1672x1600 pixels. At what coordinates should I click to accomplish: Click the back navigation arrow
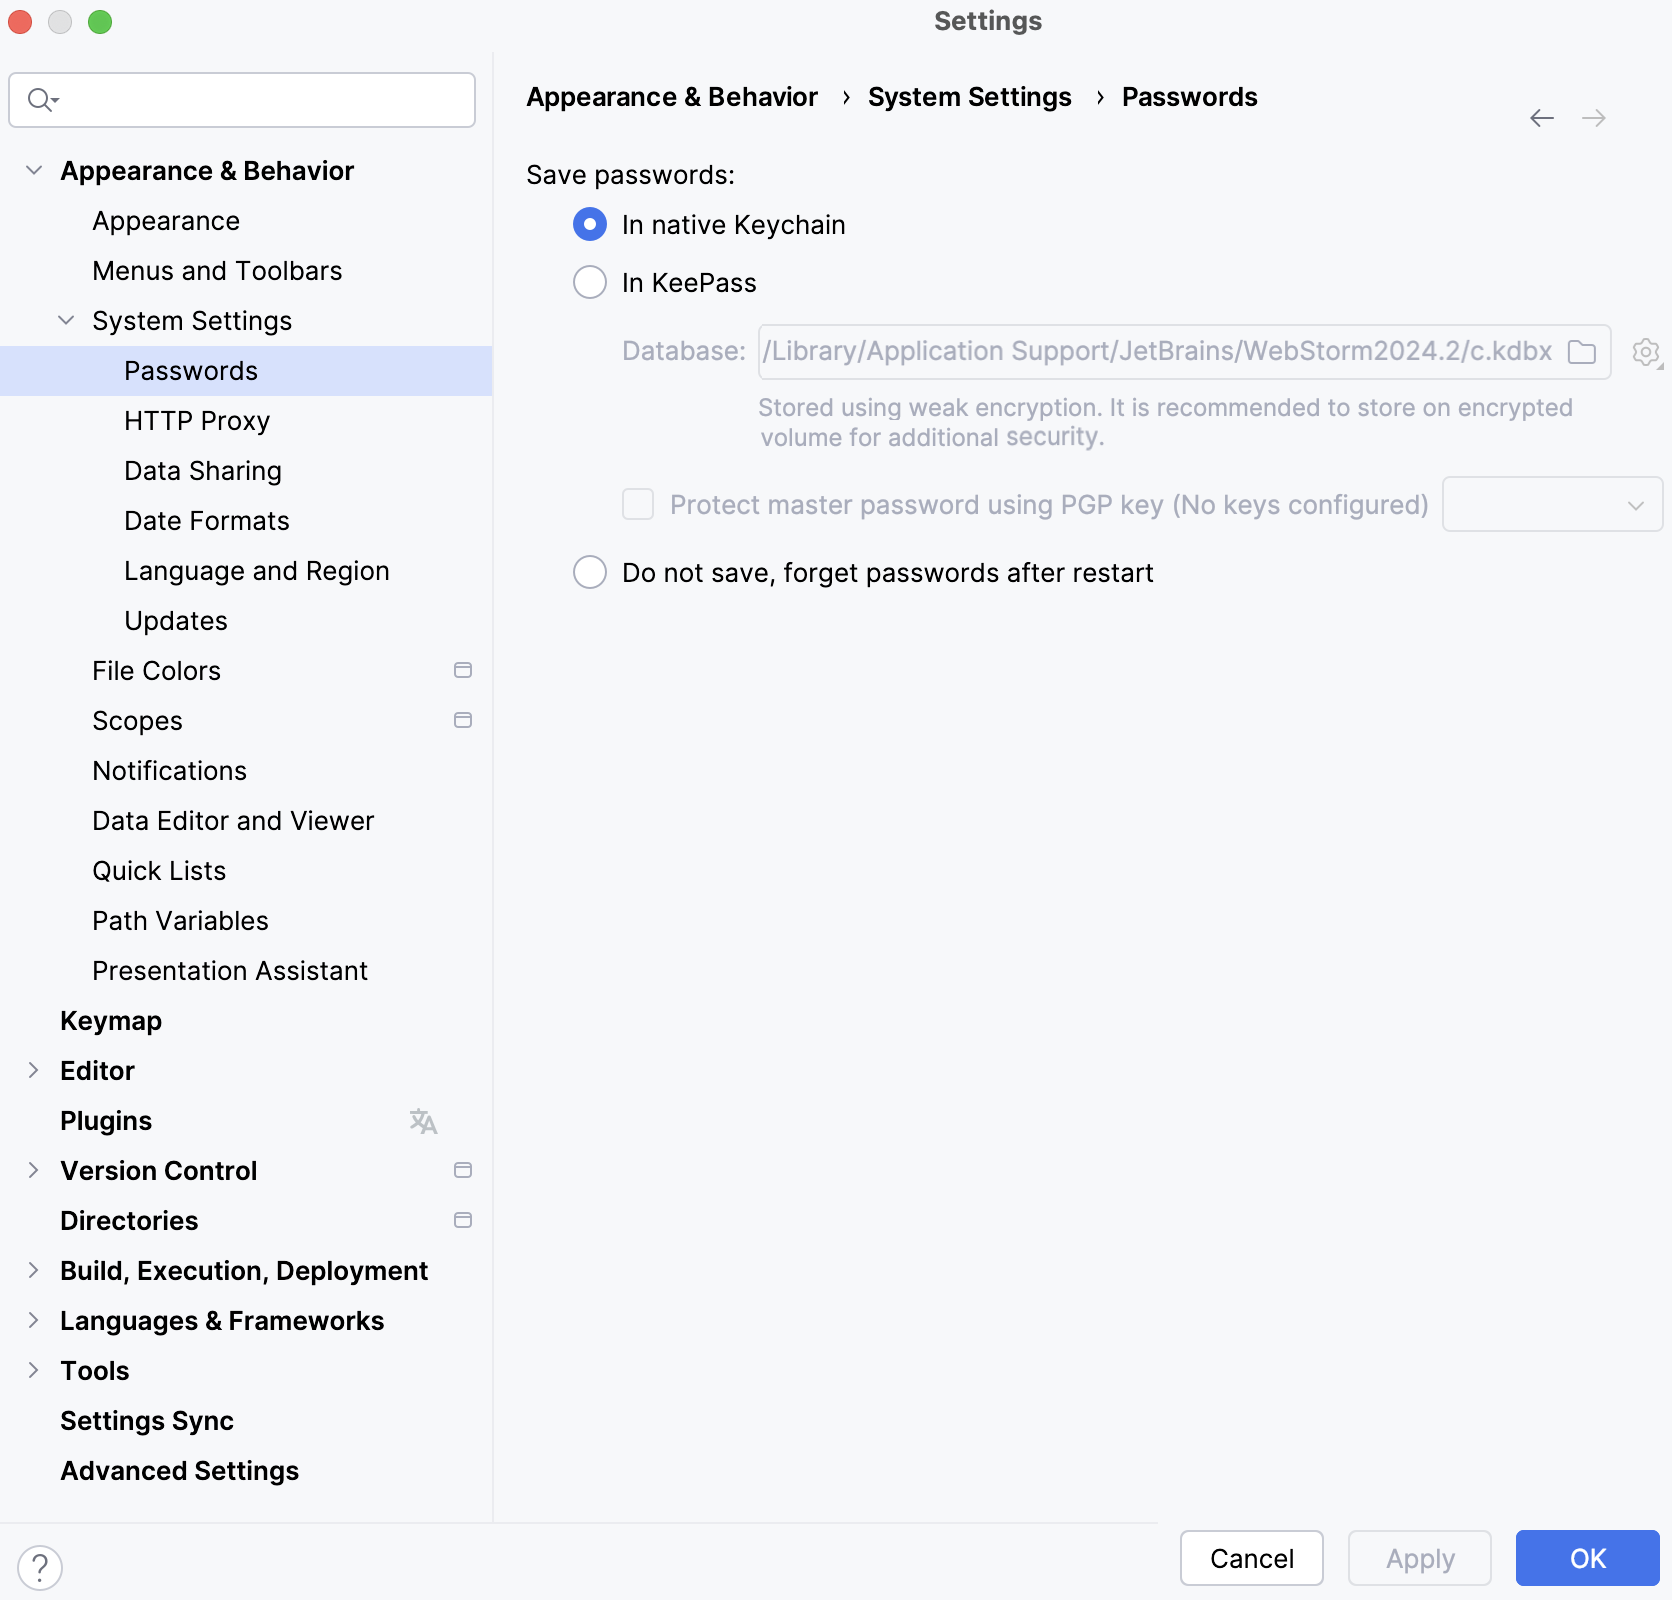point(1541,118)
